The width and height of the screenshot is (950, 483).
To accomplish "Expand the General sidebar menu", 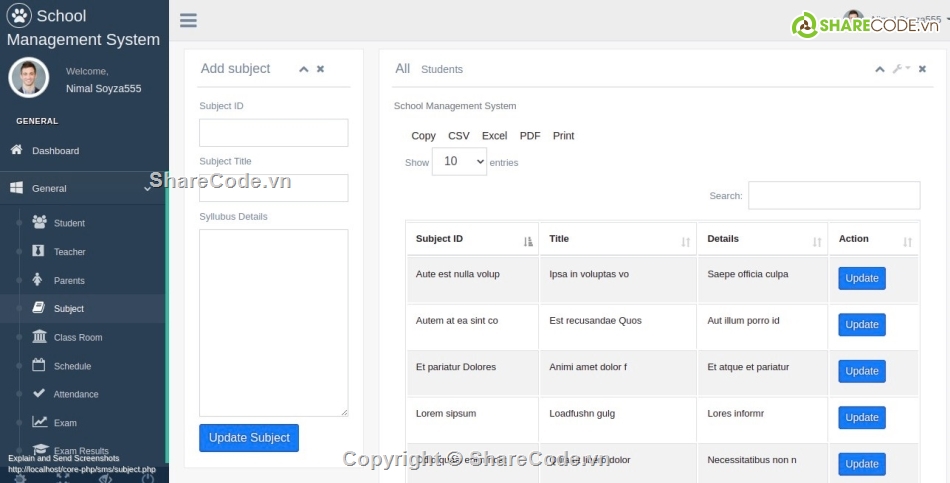I will [x=80, y=188].
